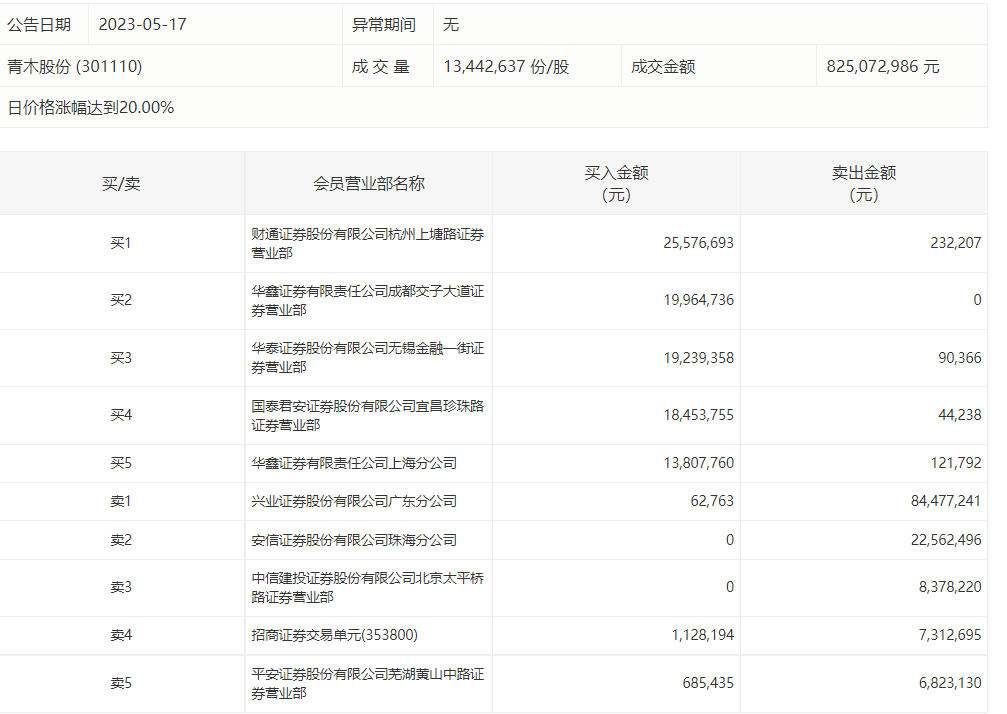
Task: Click sell amount 6,823,130
Action: [950, 683]
